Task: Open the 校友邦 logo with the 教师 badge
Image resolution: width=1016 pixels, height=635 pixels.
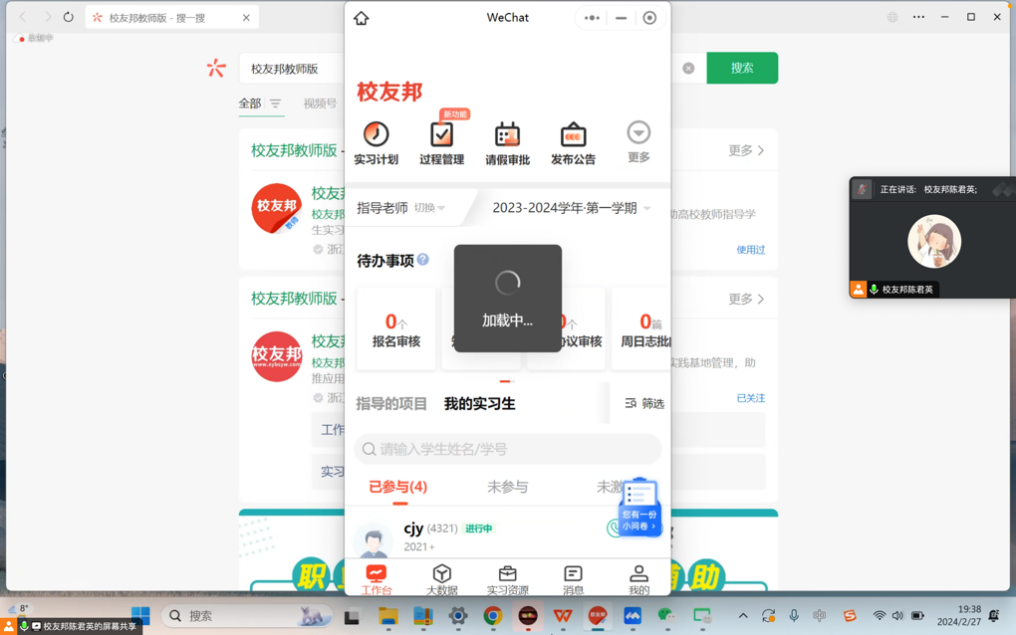Action: tap(277, 209)
